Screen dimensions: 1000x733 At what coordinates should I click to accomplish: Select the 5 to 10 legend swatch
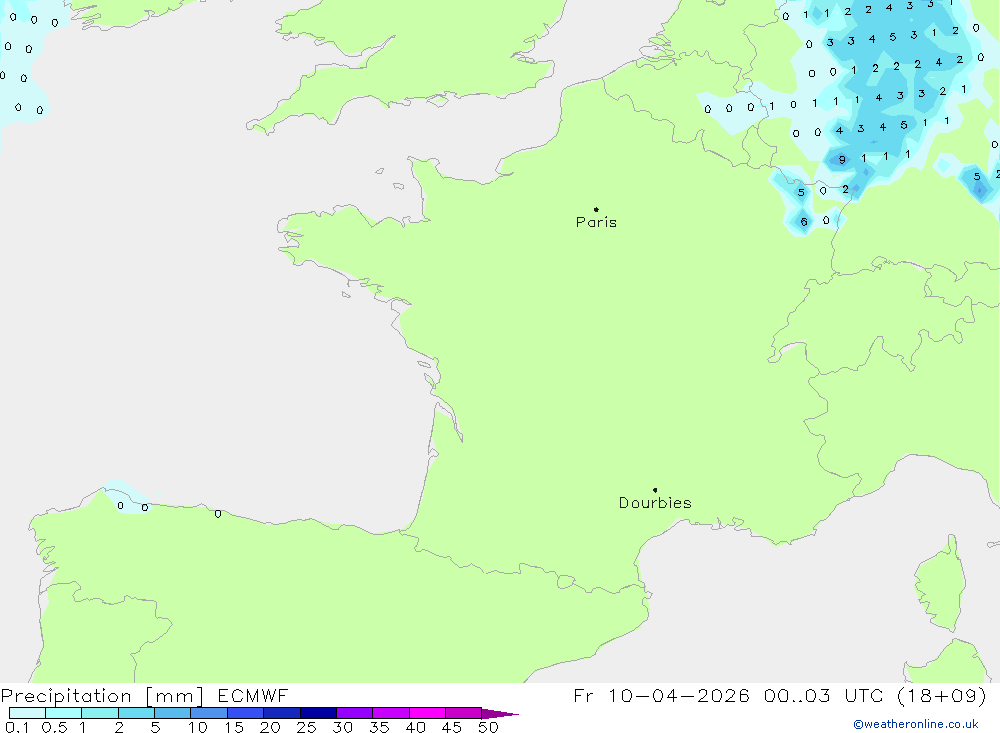point(172,714)
